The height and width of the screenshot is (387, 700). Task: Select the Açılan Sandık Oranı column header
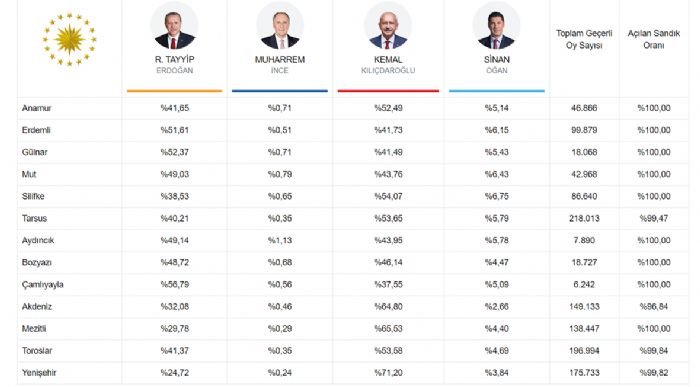pyautogui.click(x=654, y=39)
